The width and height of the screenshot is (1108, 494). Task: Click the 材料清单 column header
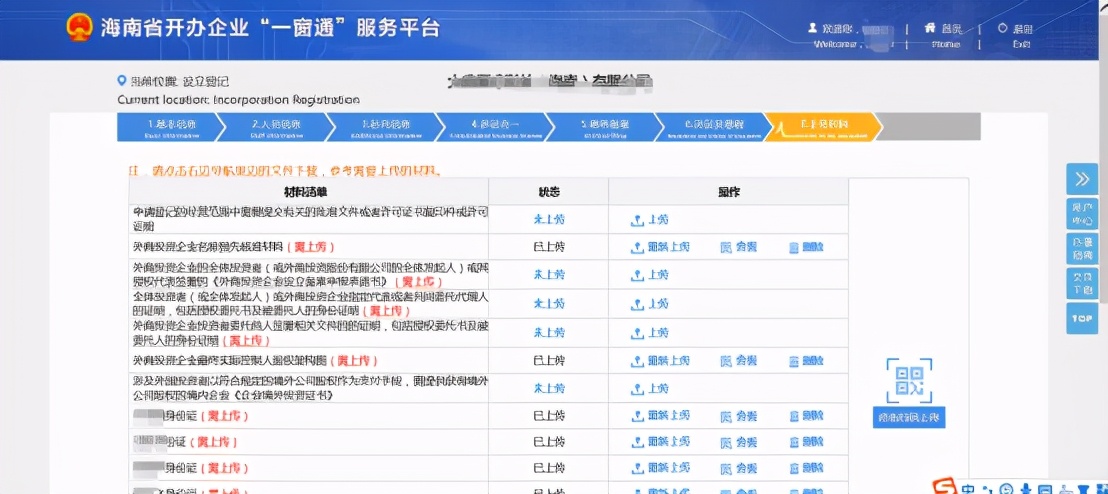tap(308, 192)
